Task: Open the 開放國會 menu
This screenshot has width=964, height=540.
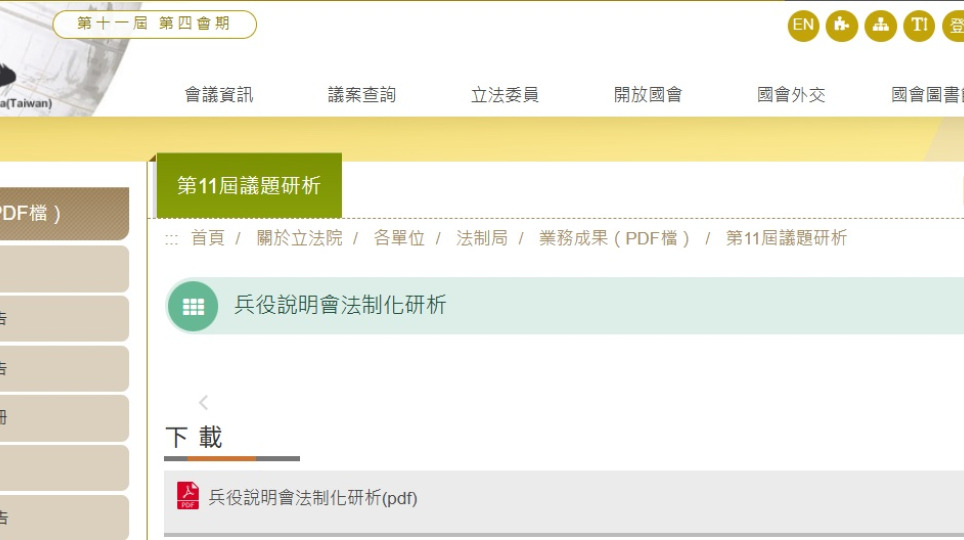Action: (648, 95)
